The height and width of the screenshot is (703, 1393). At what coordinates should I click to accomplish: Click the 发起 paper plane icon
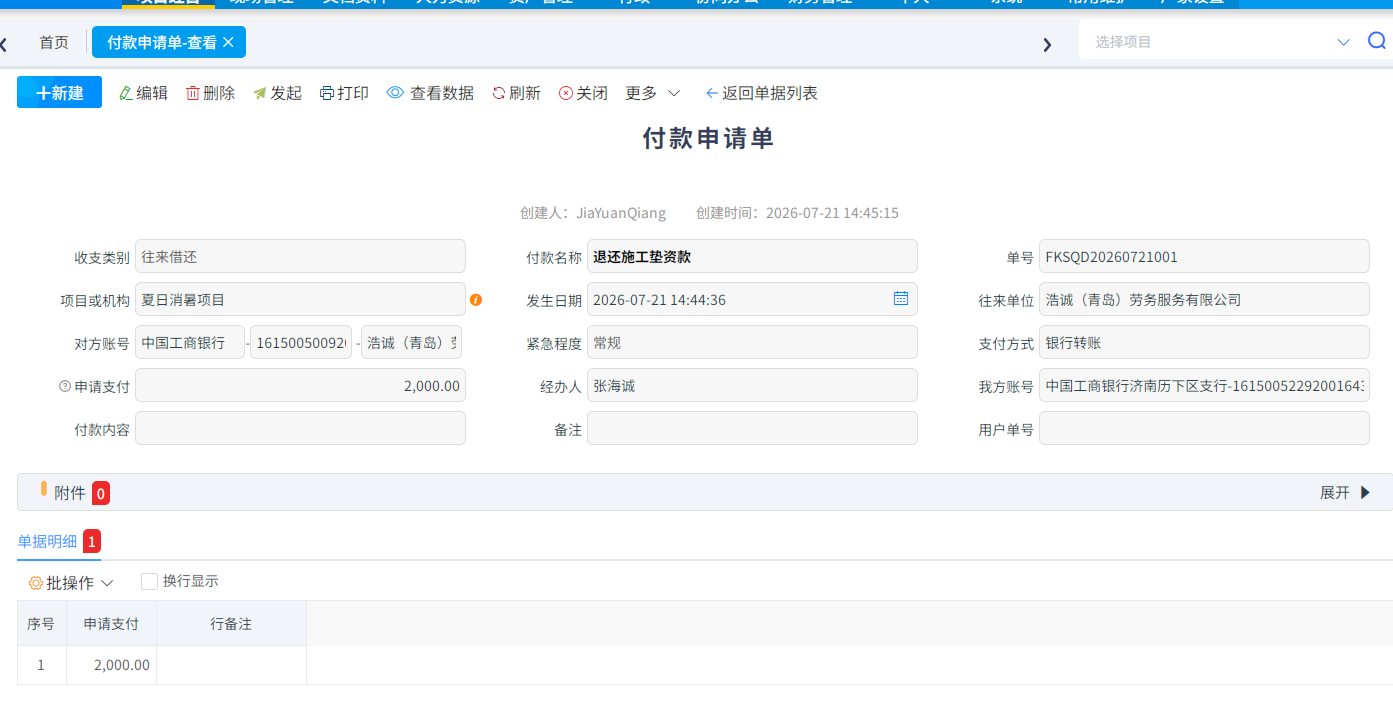[x=260, y=93]
